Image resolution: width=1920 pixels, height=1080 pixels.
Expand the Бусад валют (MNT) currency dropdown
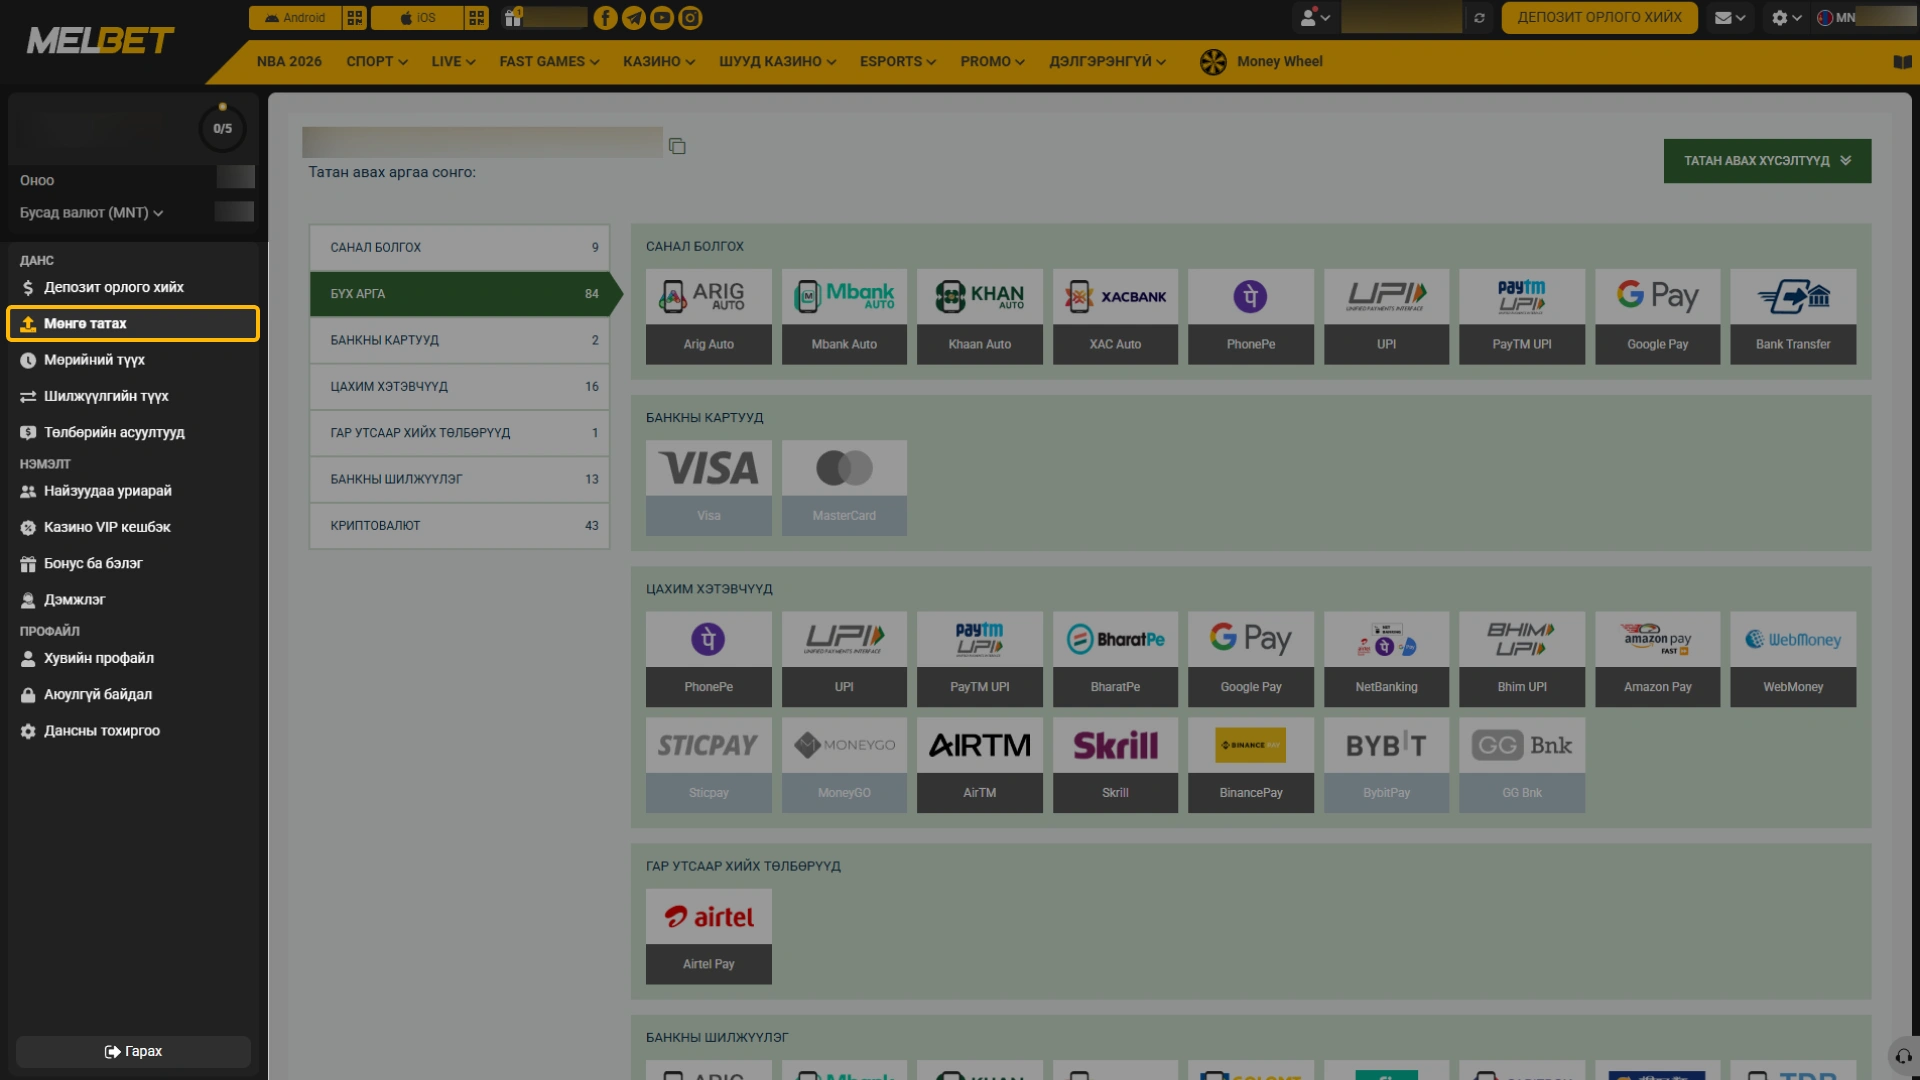click(92, 213)
